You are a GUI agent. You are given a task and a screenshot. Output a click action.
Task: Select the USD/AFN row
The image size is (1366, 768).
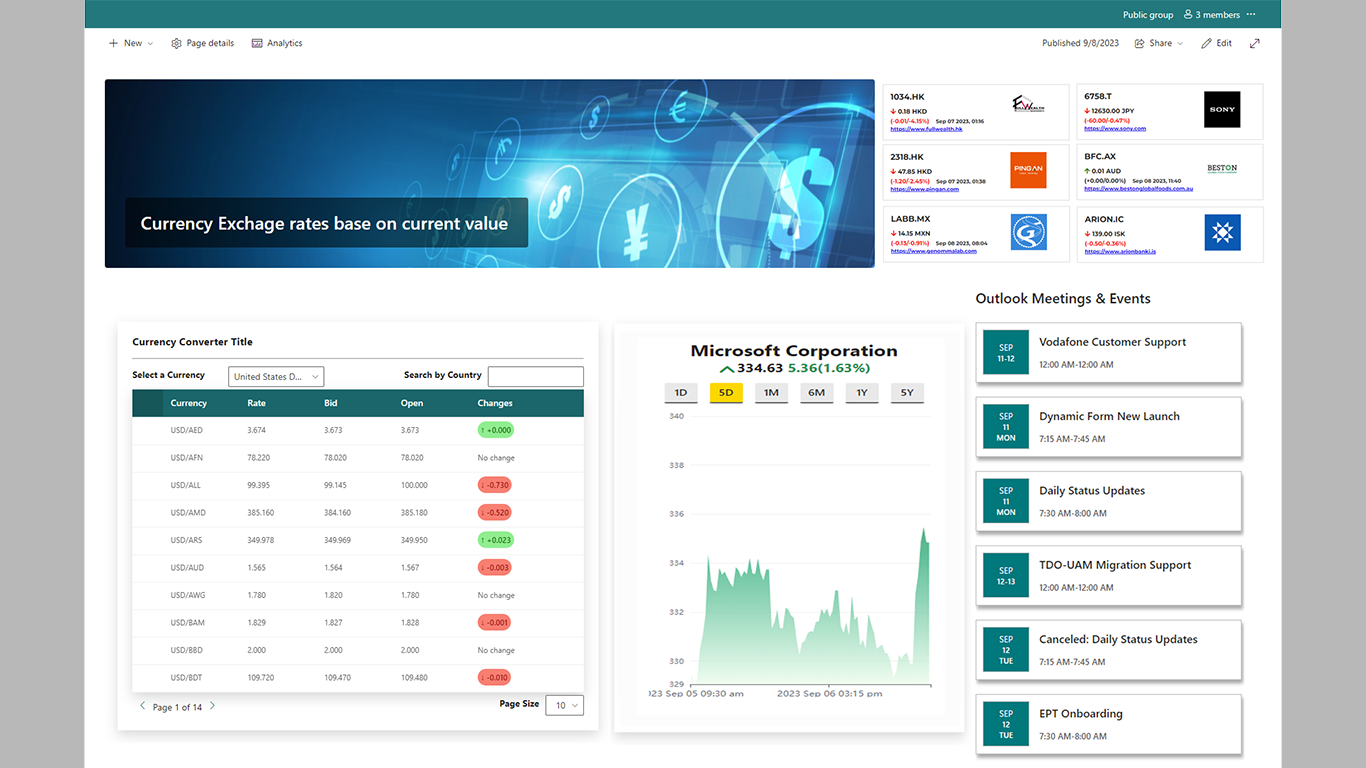(358, 458)
